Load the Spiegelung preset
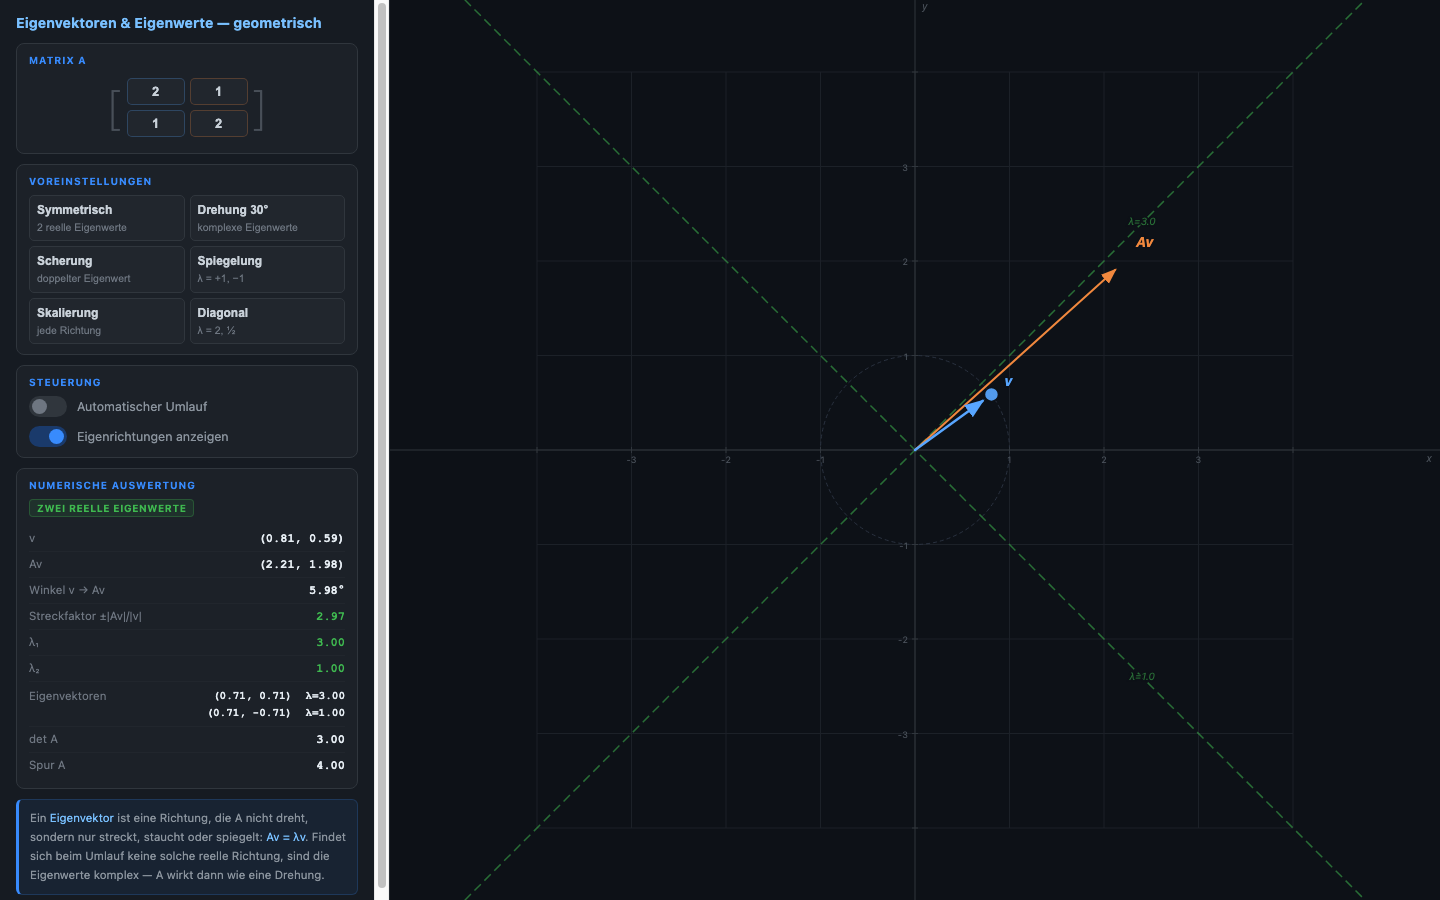This screenshot has height=900, width=1440. pos(267,269)
